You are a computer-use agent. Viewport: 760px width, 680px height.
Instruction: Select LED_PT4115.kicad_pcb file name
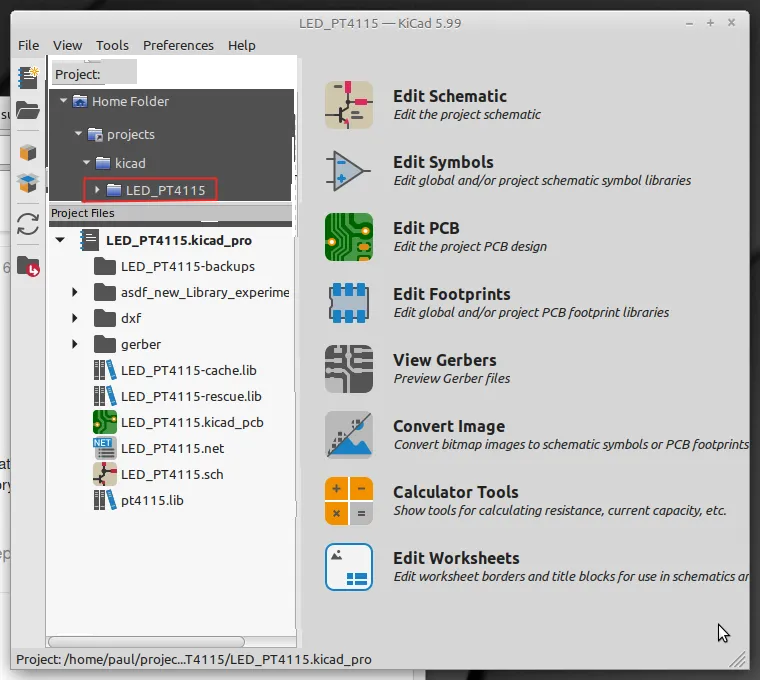tap(192, 422)
